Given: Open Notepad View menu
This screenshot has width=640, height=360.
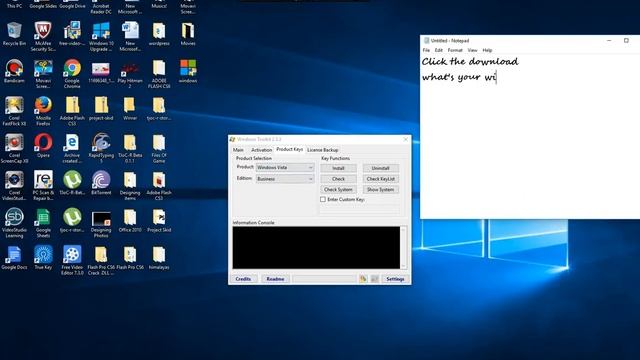Looking at the screenshot, I should [472, 50].
